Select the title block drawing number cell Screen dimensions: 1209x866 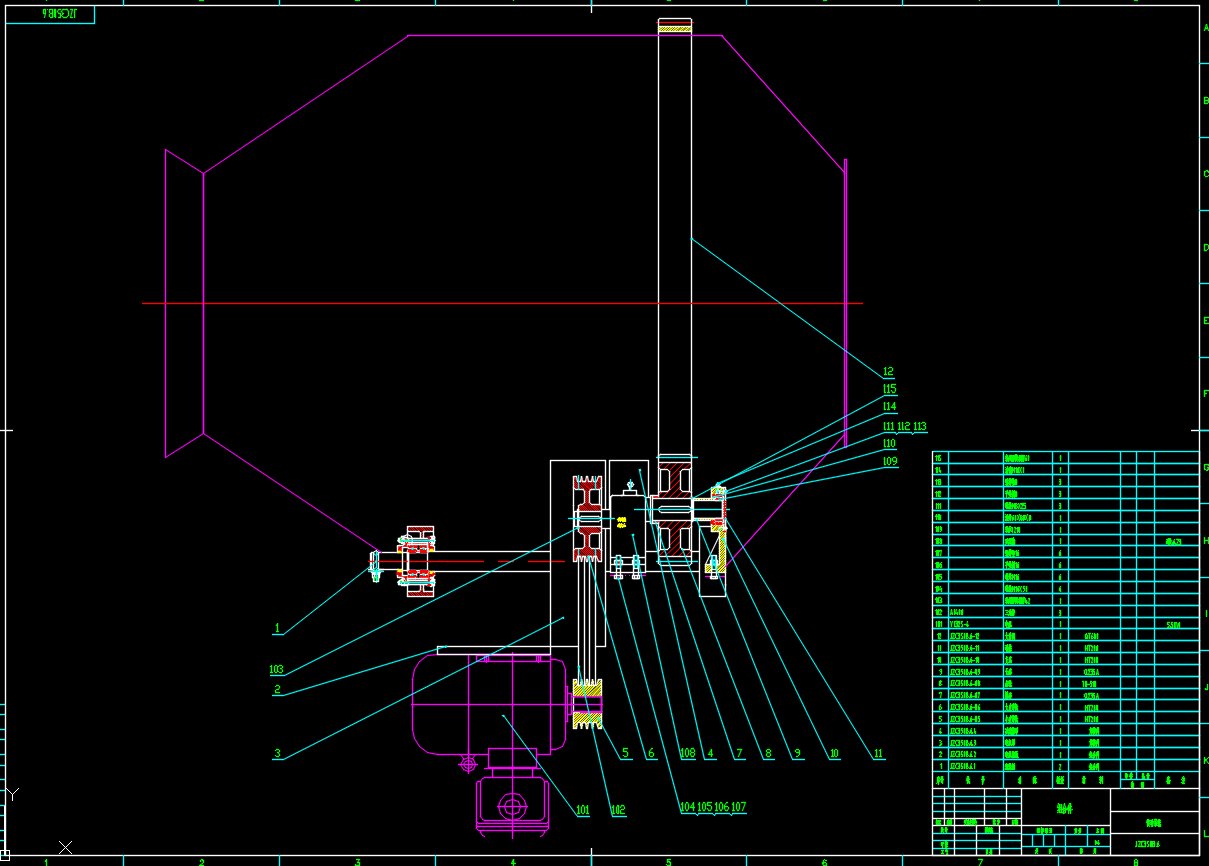[x=1154, y=843]
